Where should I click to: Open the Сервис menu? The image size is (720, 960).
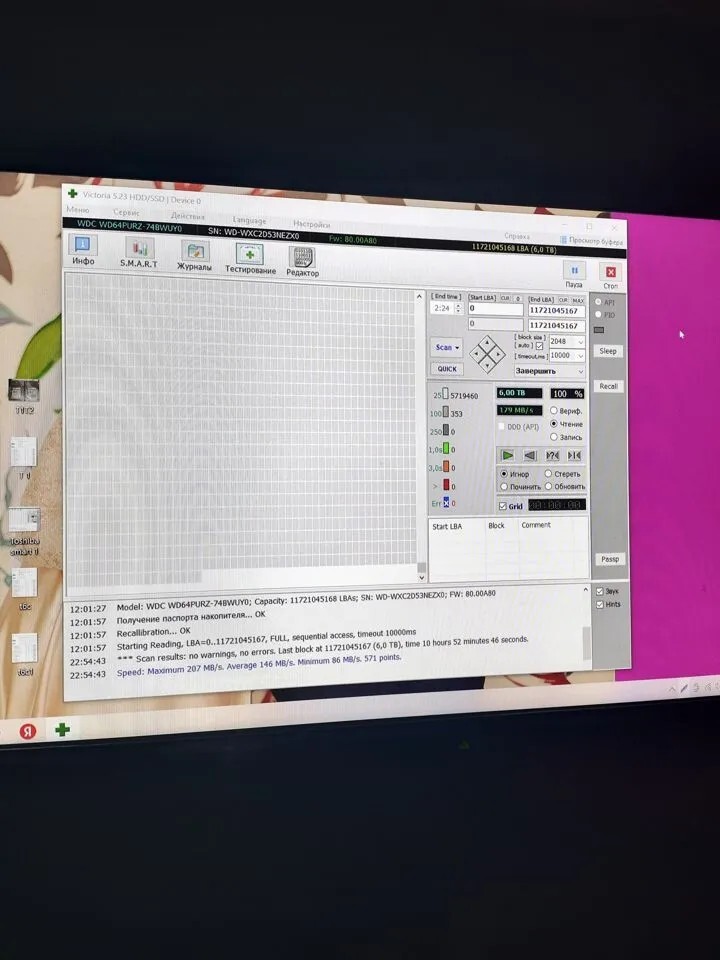126,212
